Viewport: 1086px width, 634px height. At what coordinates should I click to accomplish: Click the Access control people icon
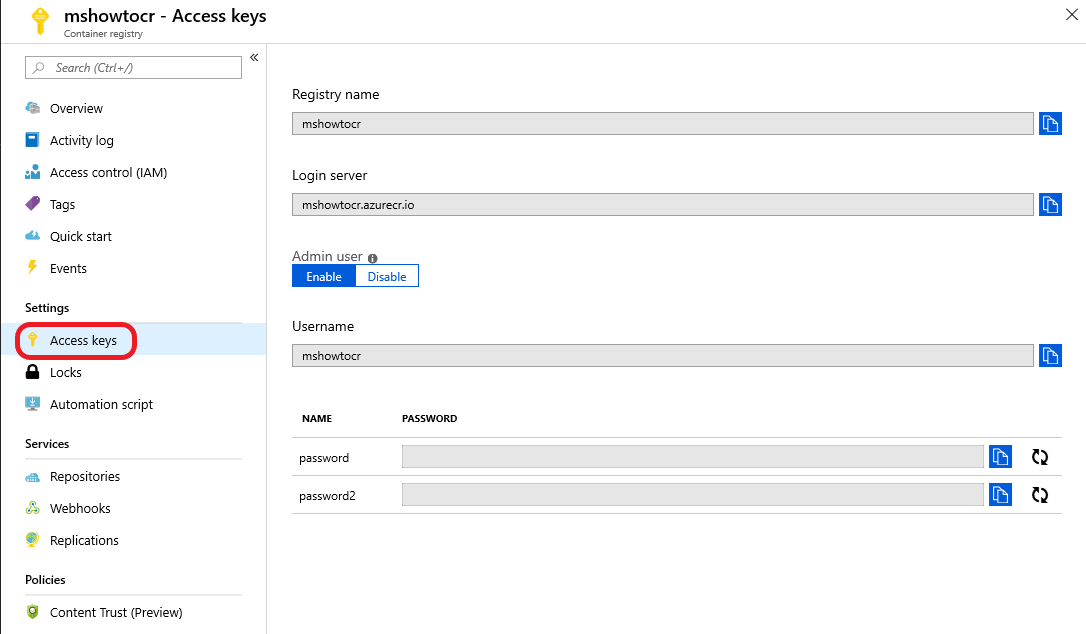(33, 172)
